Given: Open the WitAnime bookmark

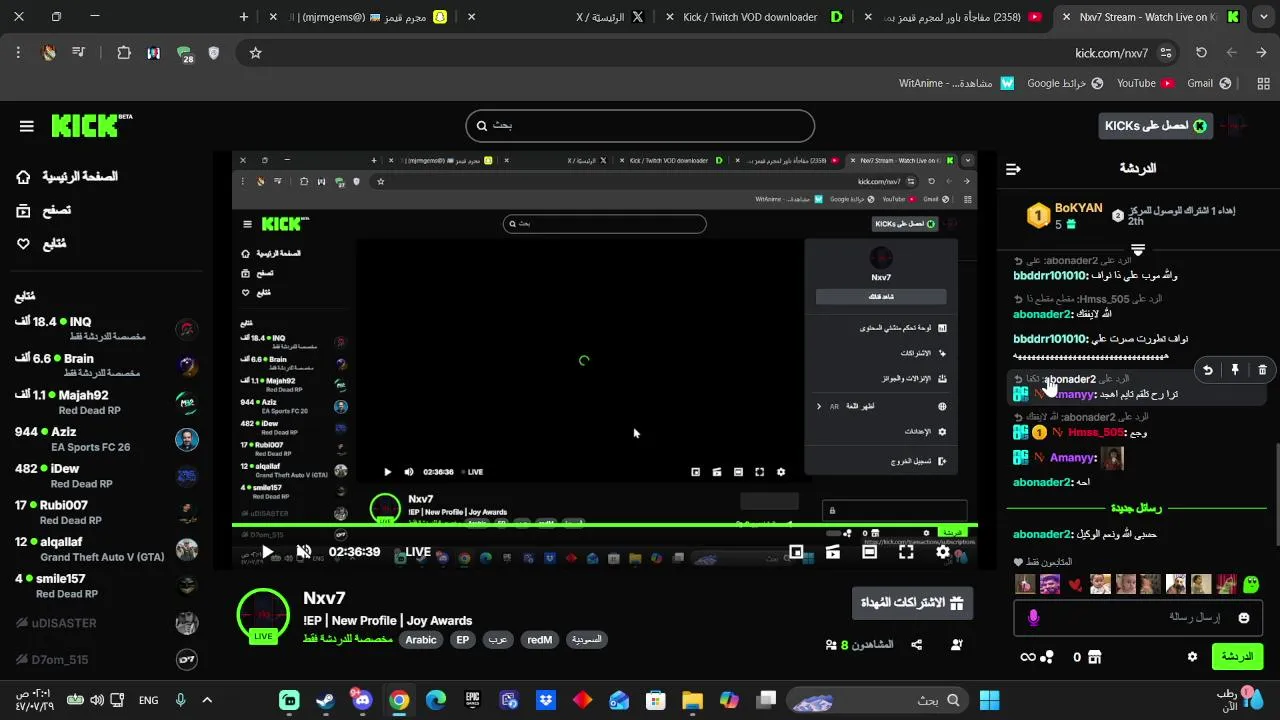Looking at the screenshot, I should point(956,83).
